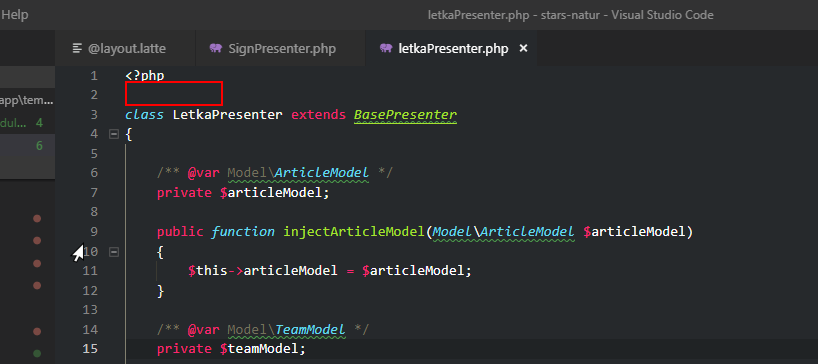Click the 'public' keyword on line 9

click(180, 232)
